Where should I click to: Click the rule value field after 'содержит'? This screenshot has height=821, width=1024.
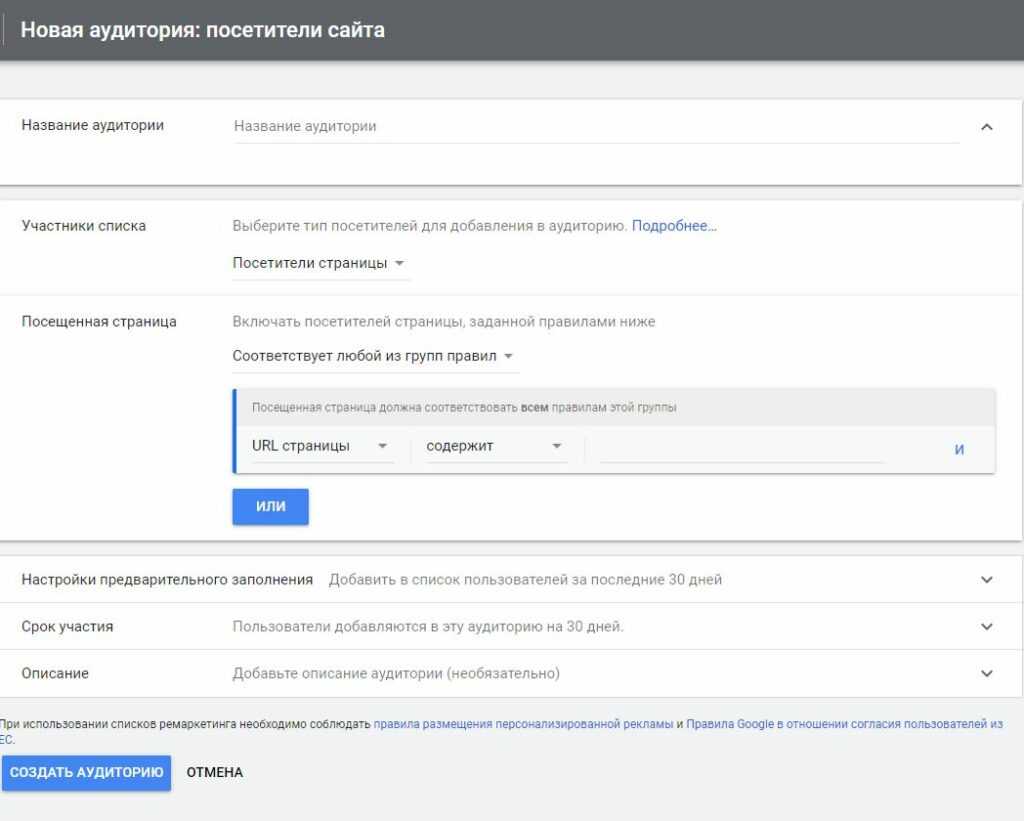click(740, 448)
